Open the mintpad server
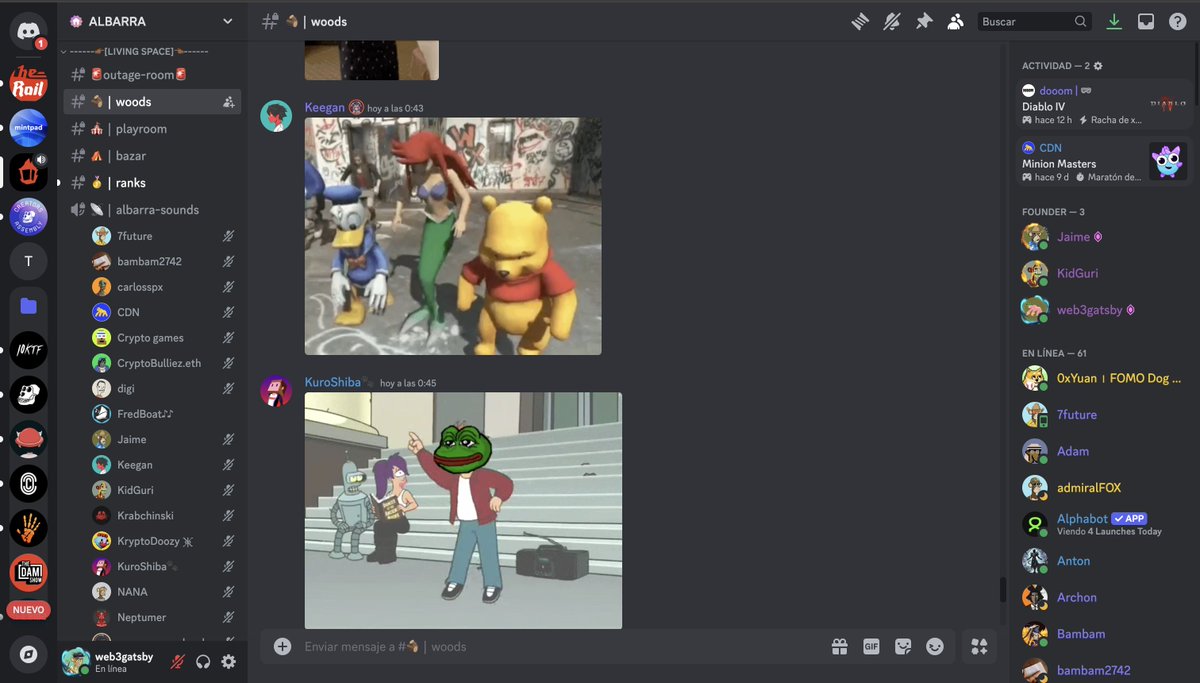The image size is (1200, 683). (28, 128)
